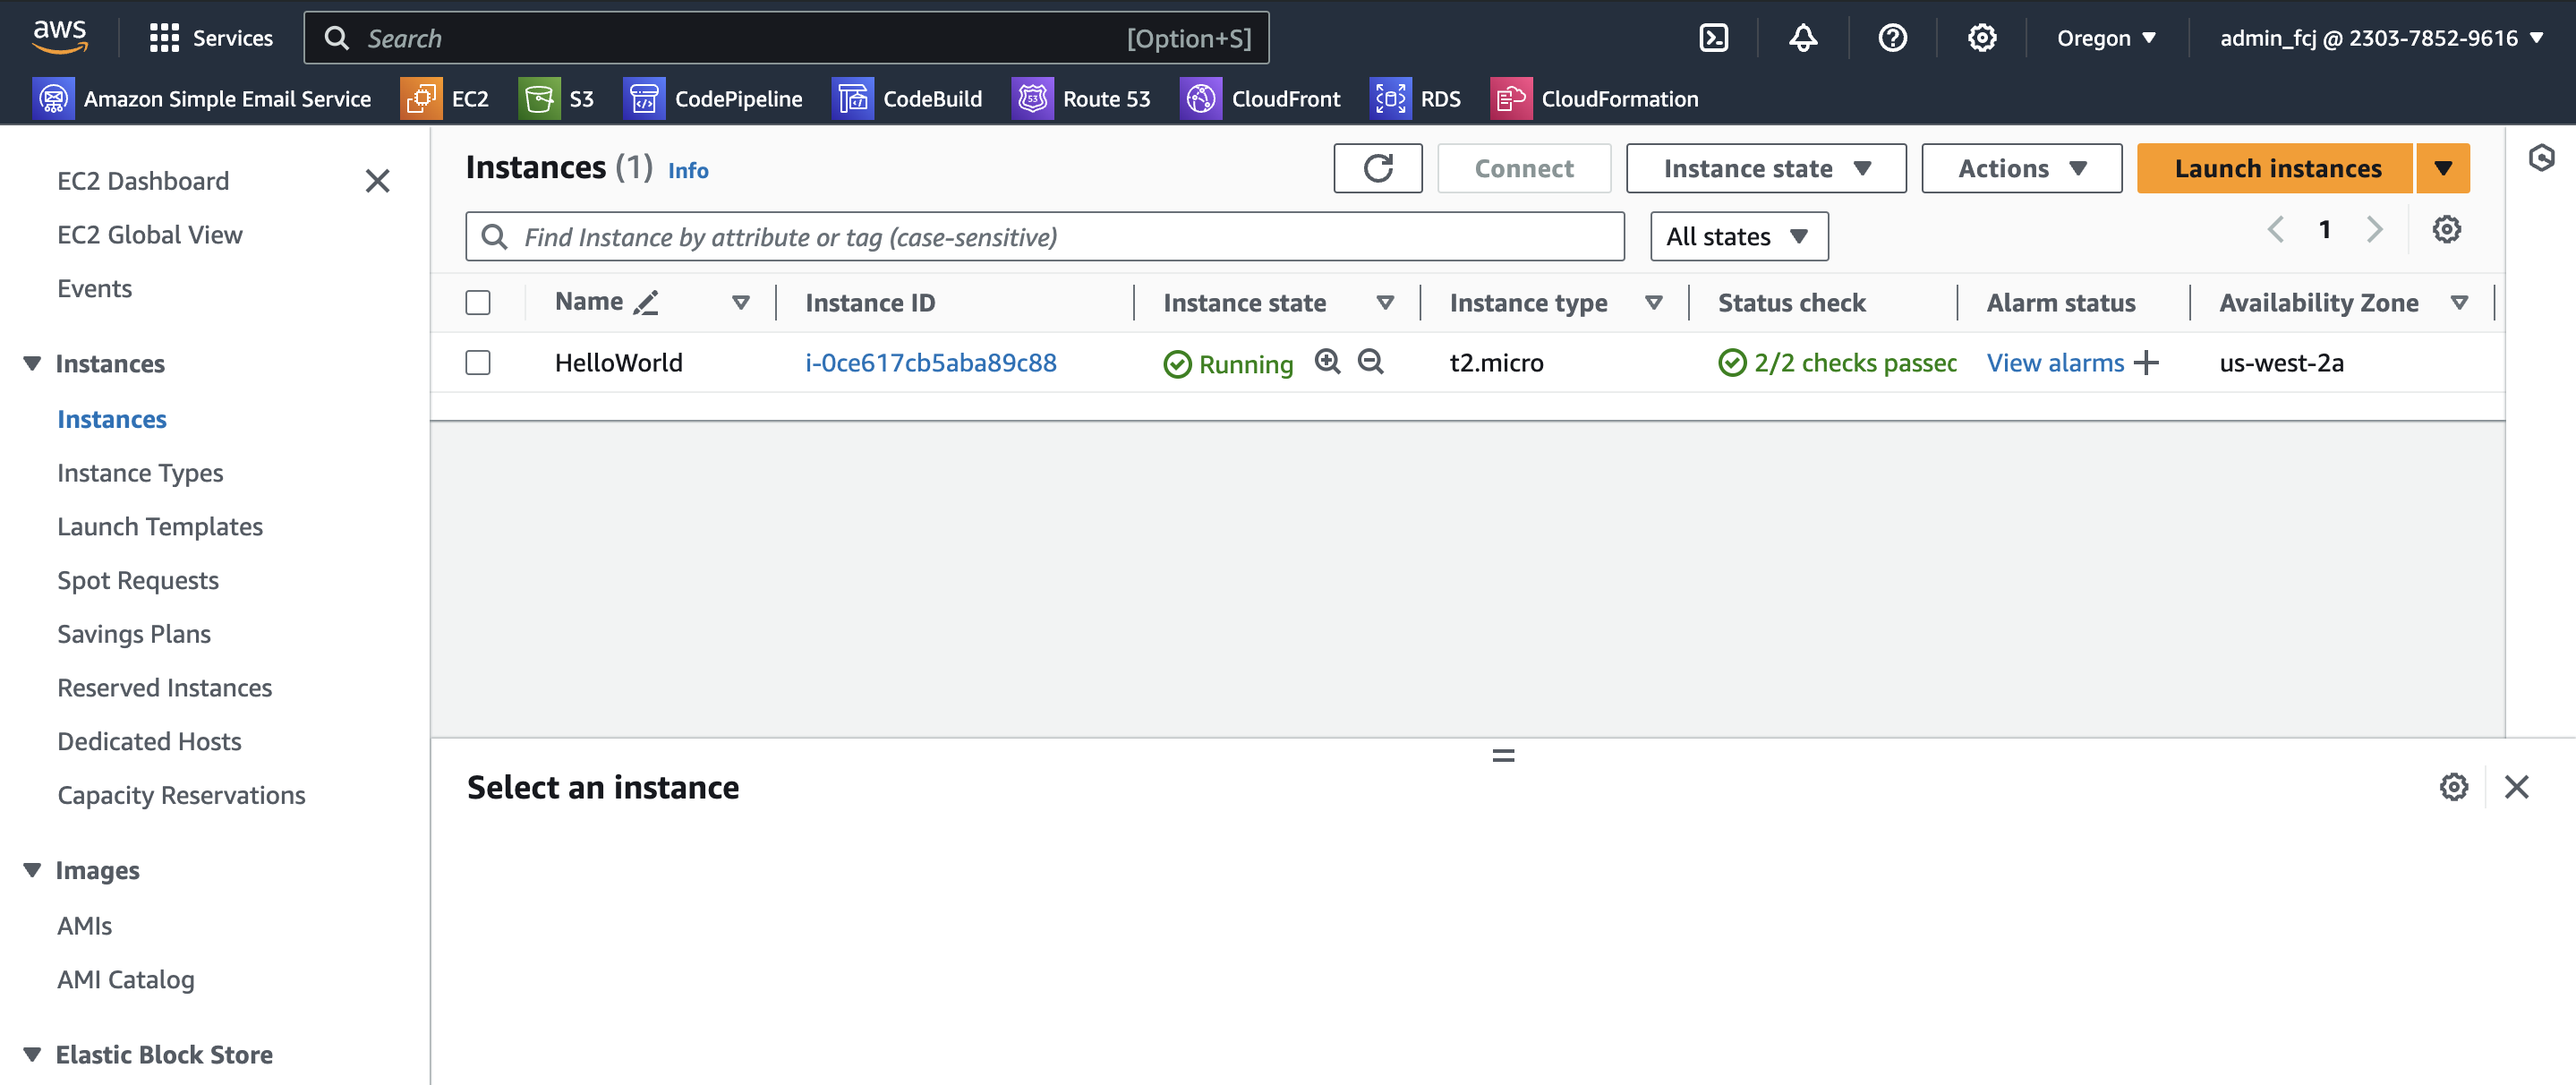Select all instances checkbox in header
The image size is (2576, 1085).
pos(478,302)
